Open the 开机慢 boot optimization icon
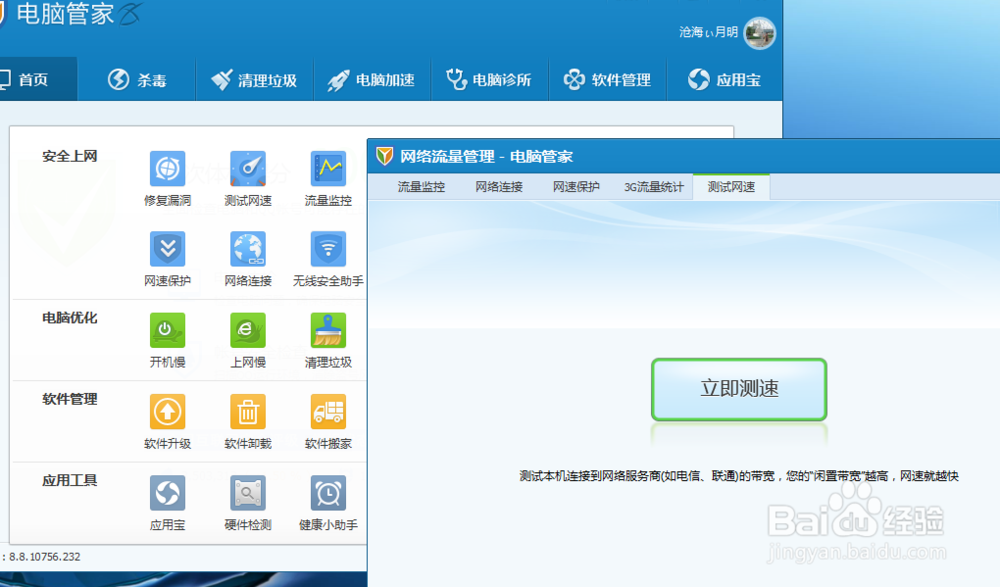Screen dimensions: 1000x587 168,330
